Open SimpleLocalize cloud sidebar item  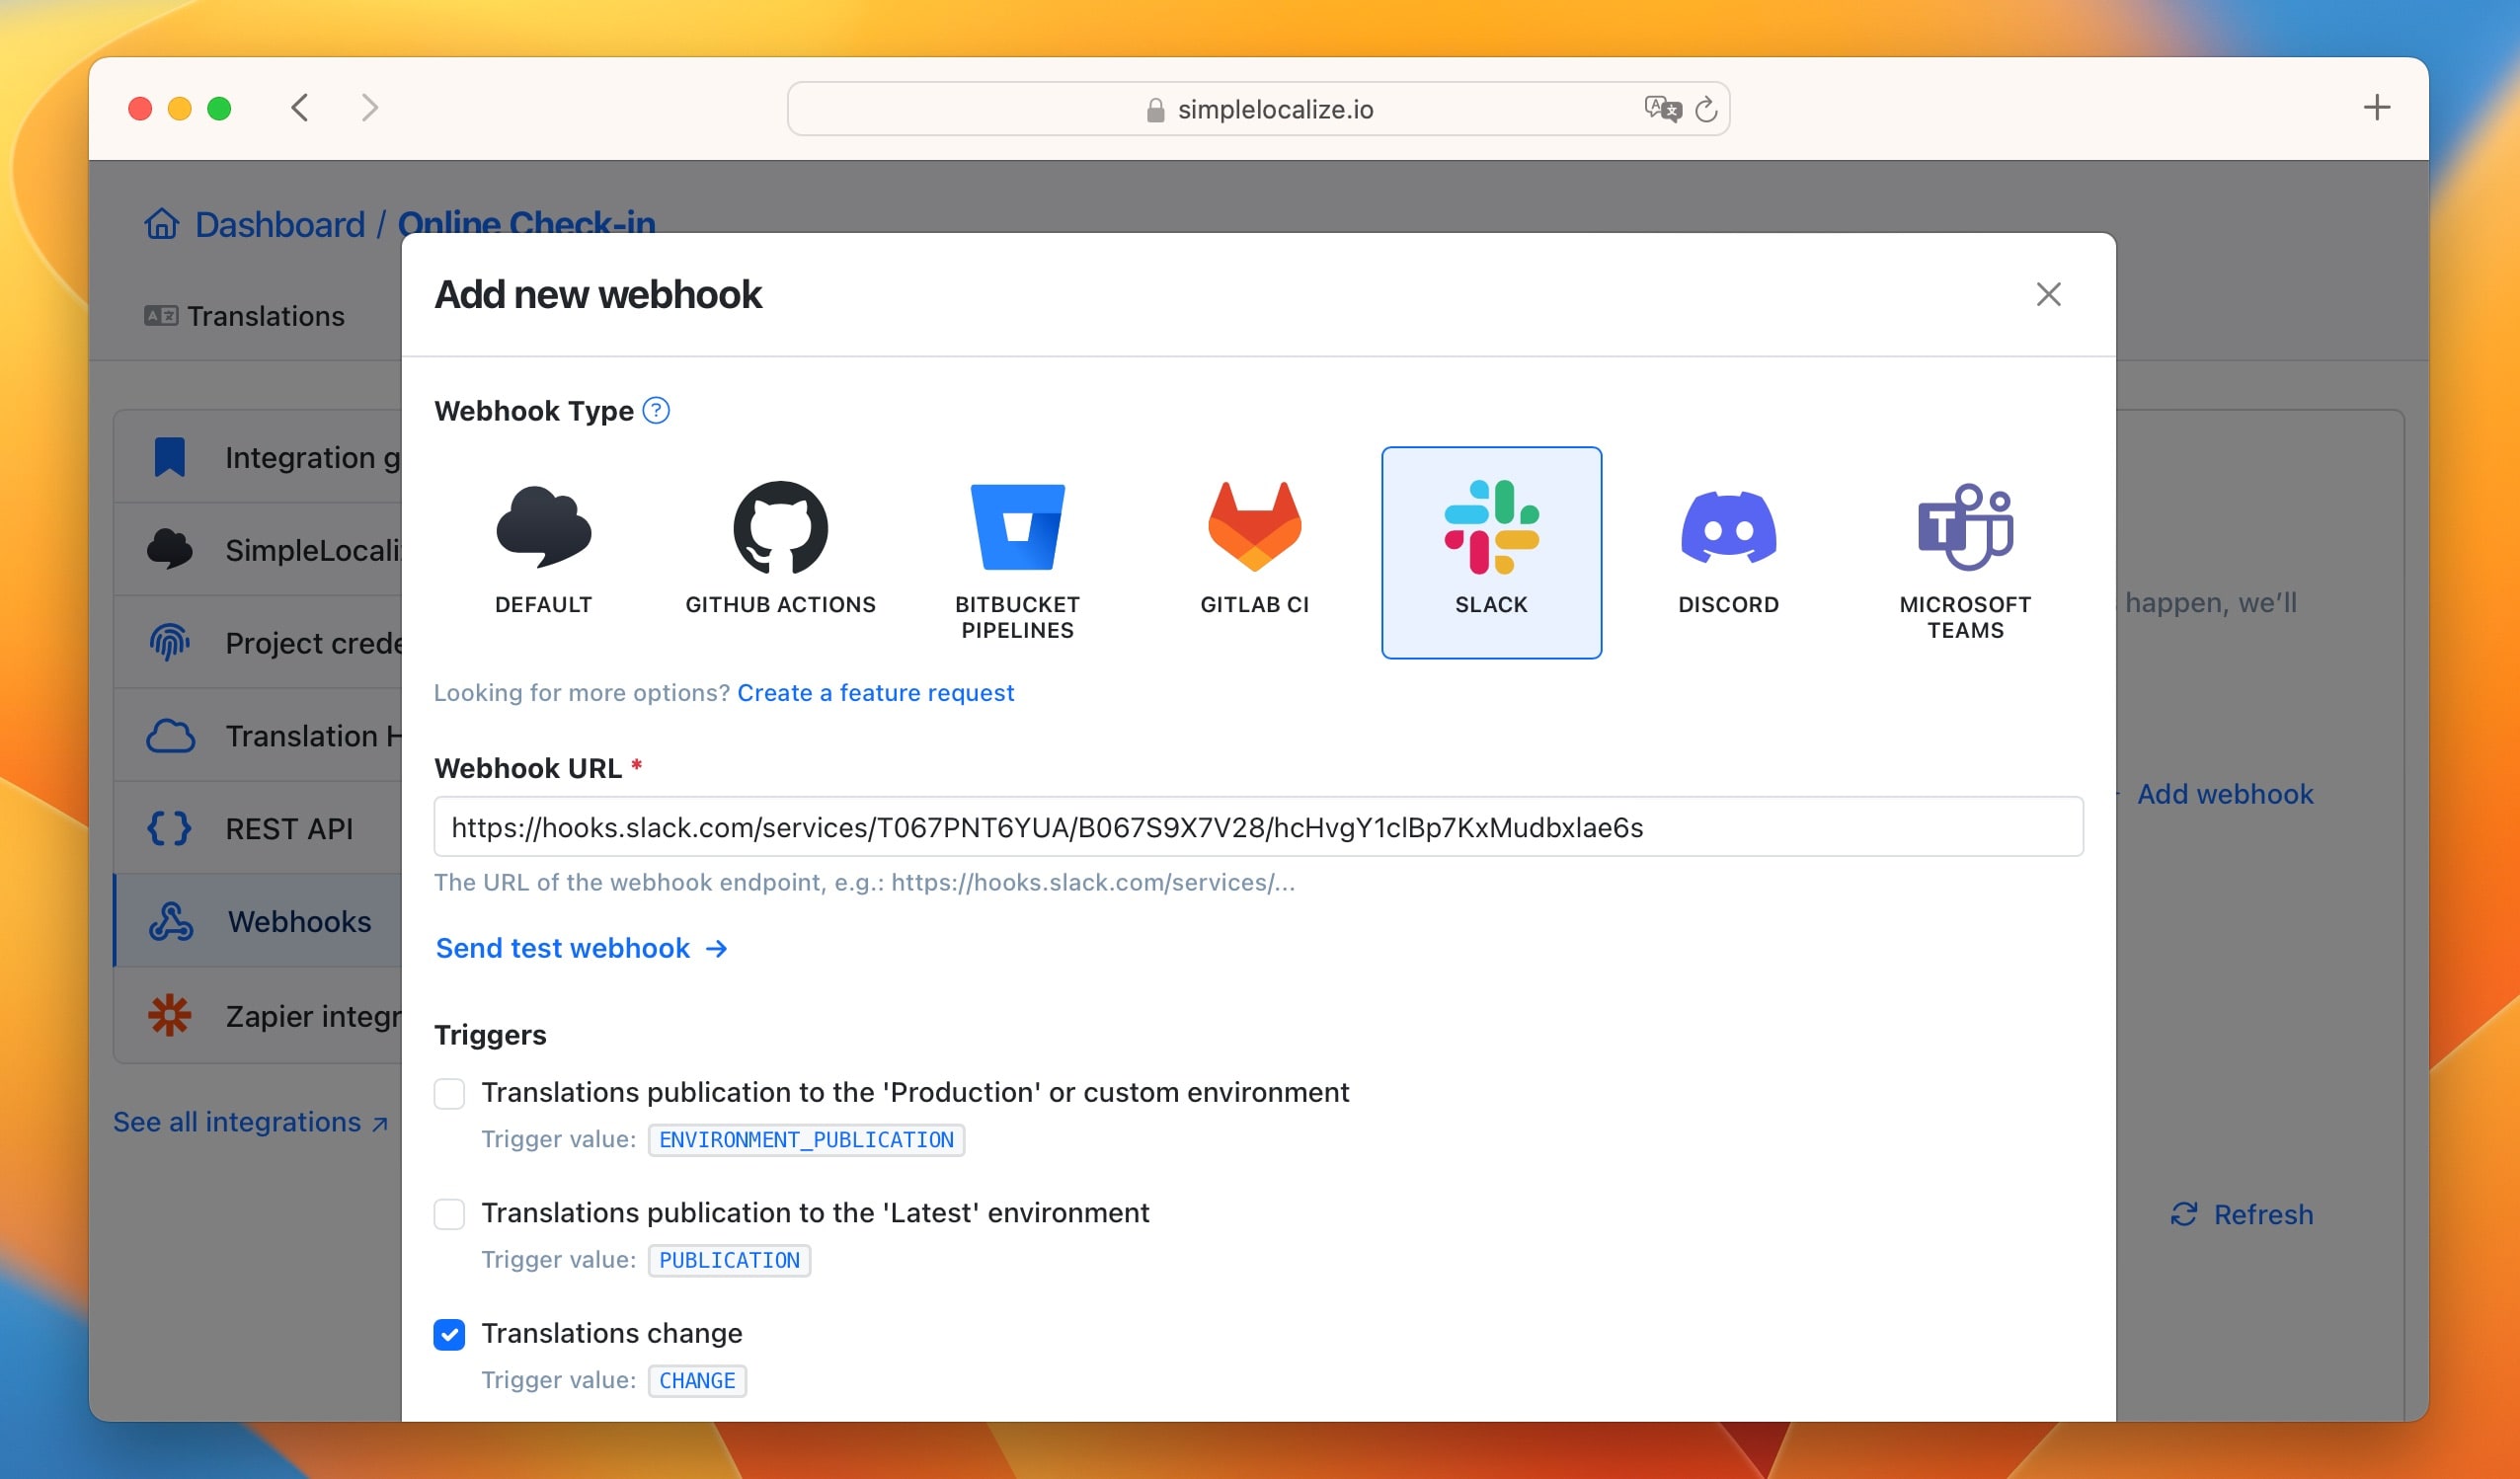point(258,549)
